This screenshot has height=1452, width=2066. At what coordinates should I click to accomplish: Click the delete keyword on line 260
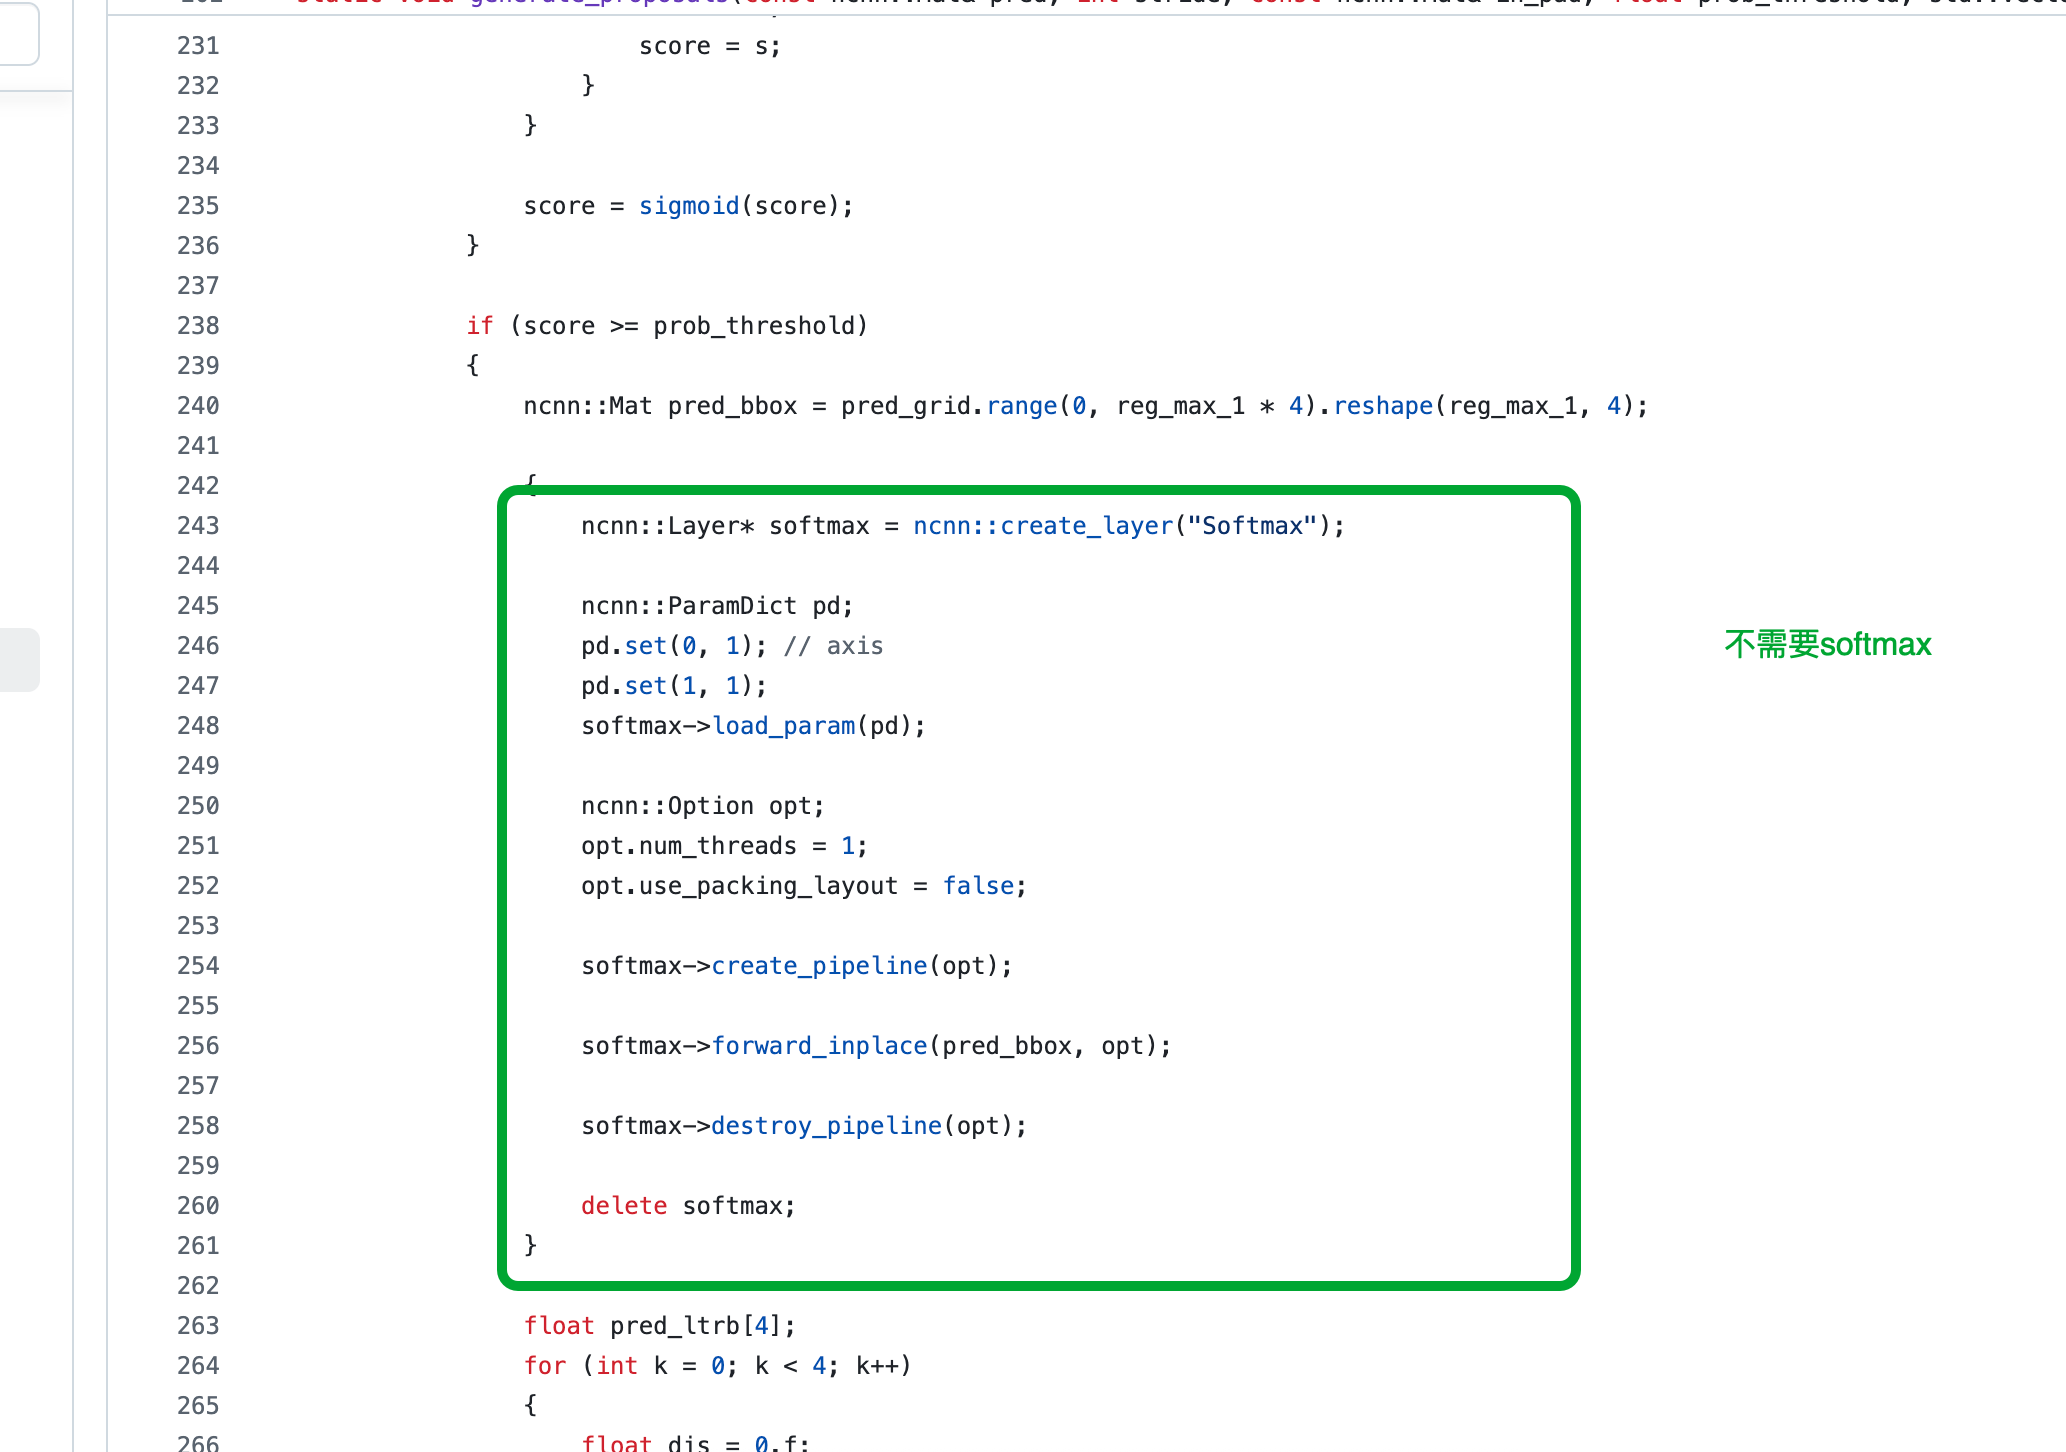point(624,1206)
